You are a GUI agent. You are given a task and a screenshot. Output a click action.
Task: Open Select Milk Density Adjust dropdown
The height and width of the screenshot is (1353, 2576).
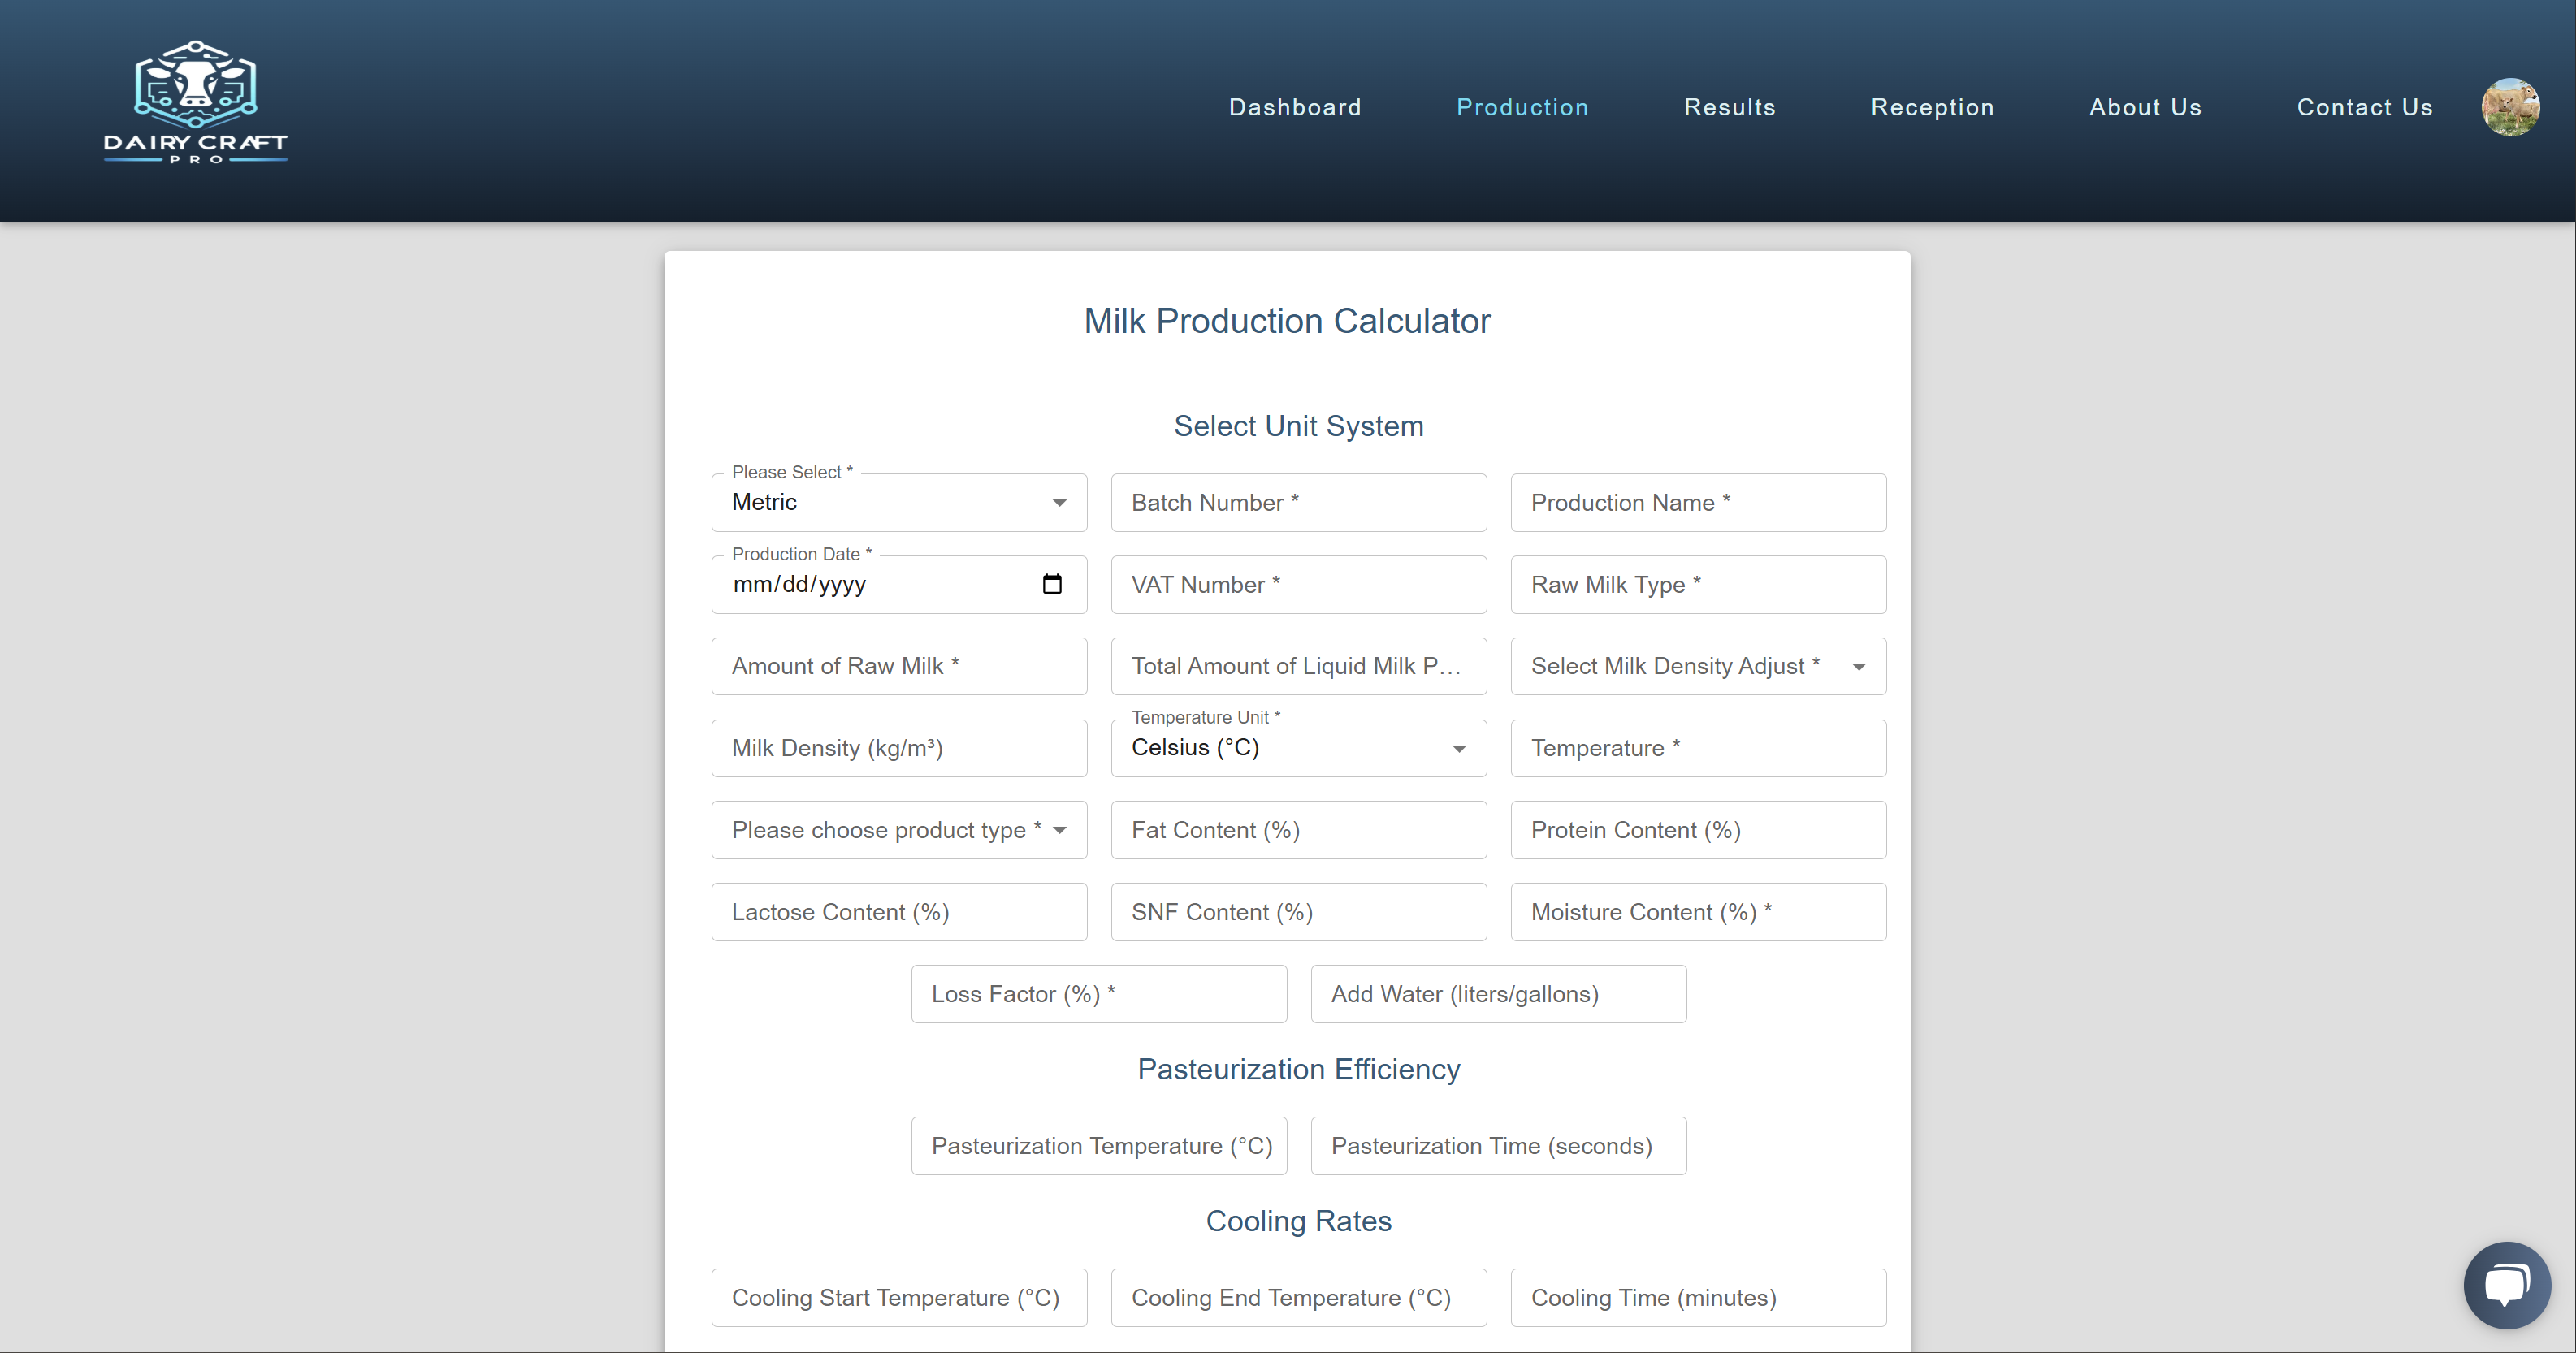pyautogui.click(x=1697, y=666)
